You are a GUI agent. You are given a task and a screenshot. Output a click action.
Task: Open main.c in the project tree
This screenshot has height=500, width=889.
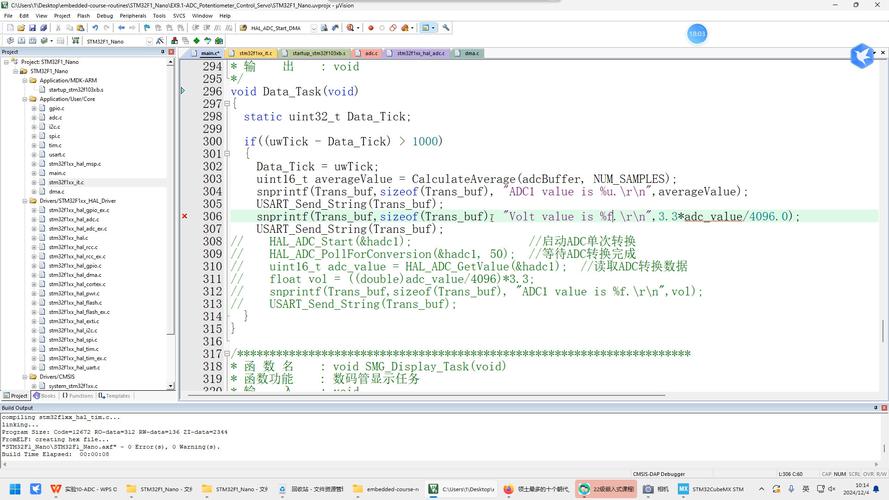(57, 173)
